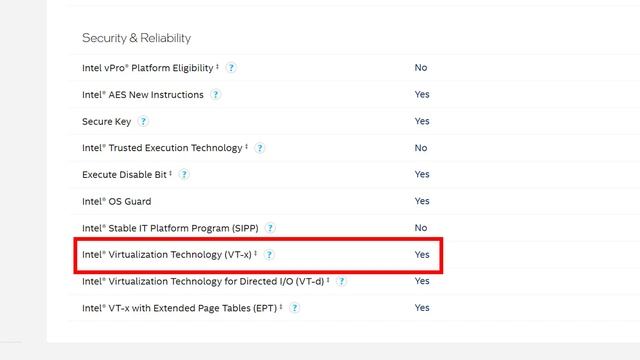Select VT-x with Extended Page Tables label

pyautogui.click(x=182, y=308)
